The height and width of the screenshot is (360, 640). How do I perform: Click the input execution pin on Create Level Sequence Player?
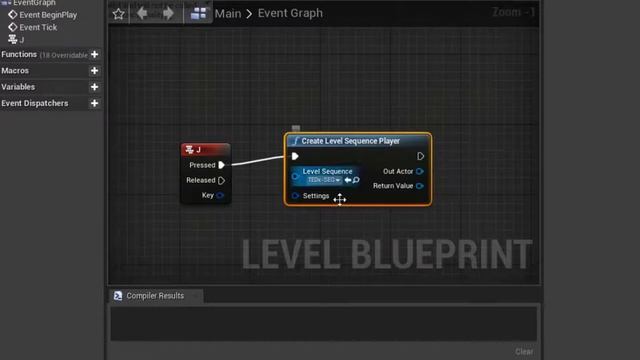tap(295, 156)
